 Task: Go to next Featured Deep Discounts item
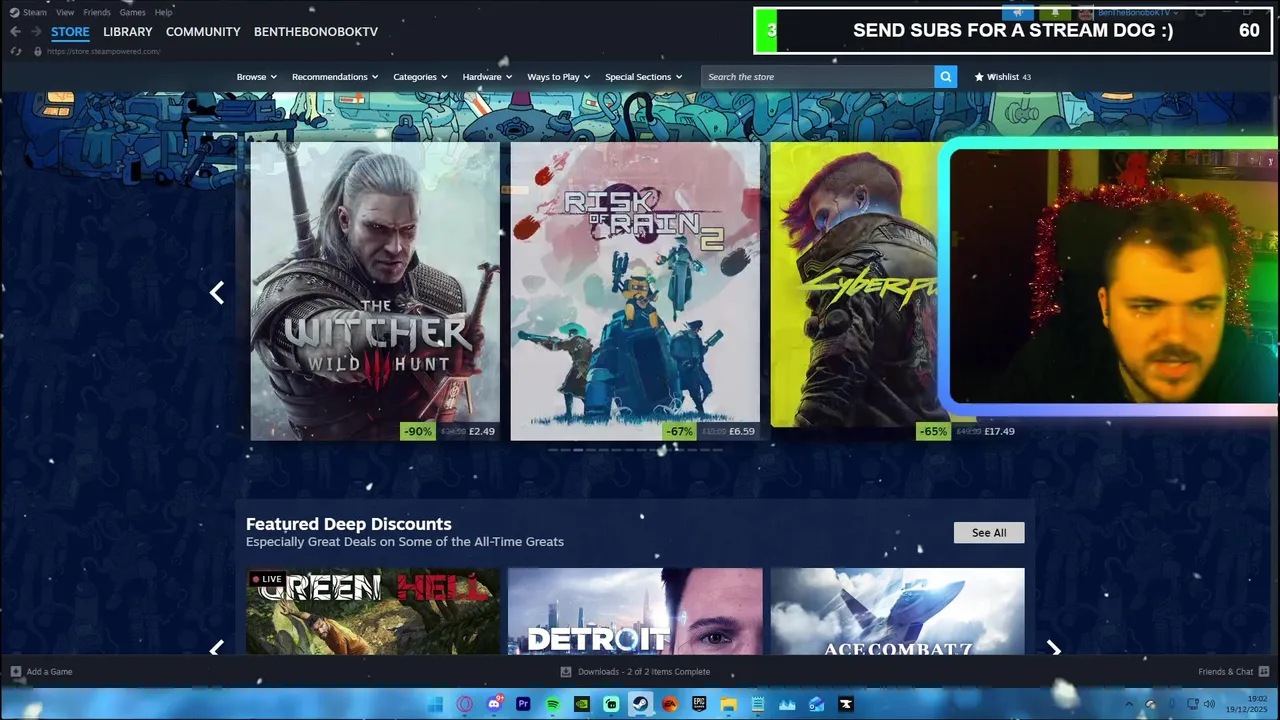pyautogui.click(x=1054, y=648)
